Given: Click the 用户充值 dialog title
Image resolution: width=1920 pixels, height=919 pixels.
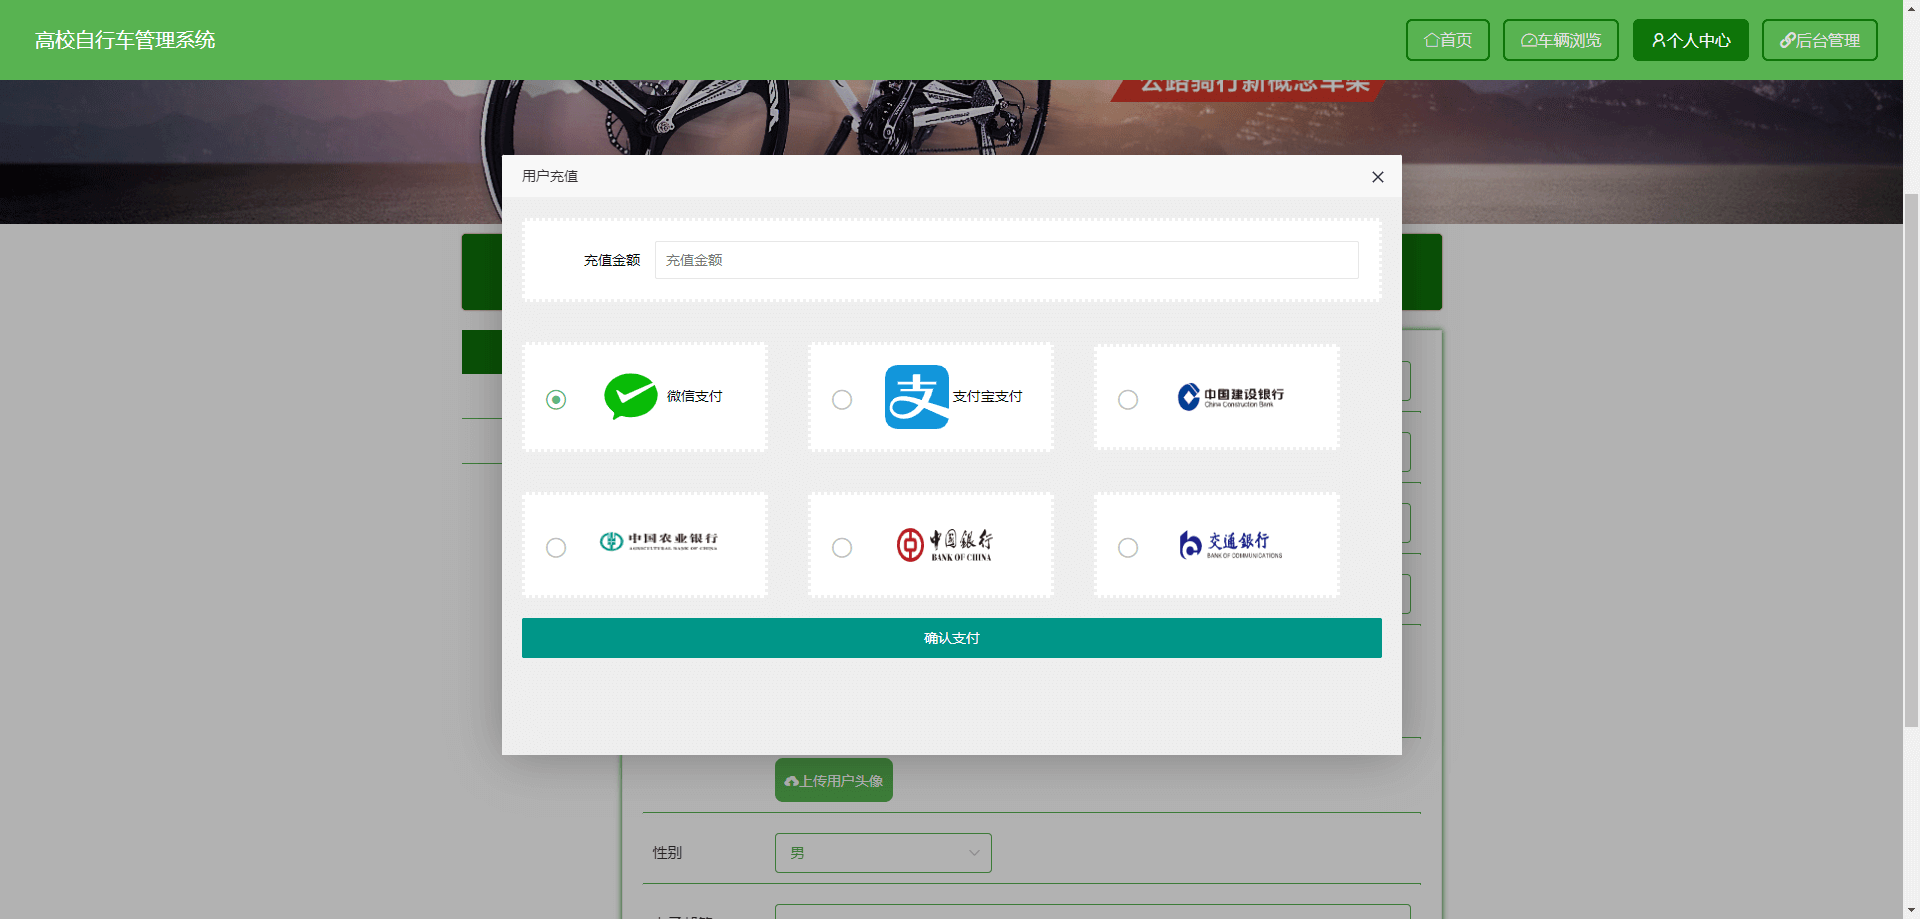Looking at the screenshot, I should coord(550,176).
